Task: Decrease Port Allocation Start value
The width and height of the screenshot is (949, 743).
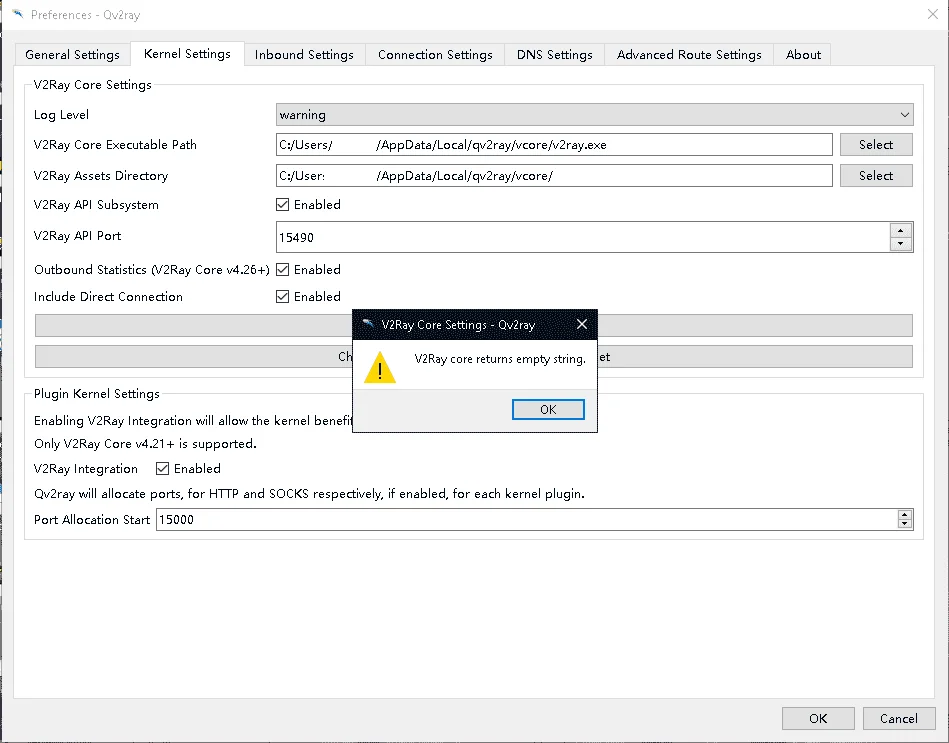Action: (905, 524)
